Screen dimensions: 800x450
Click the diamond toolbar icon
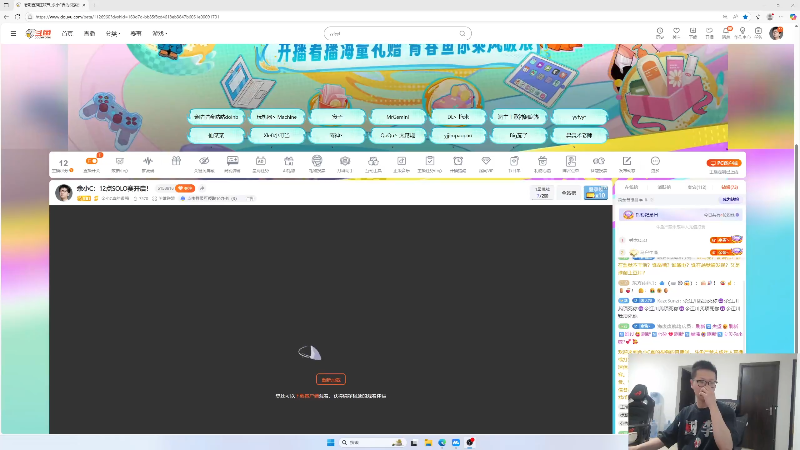tap(486, 161)
